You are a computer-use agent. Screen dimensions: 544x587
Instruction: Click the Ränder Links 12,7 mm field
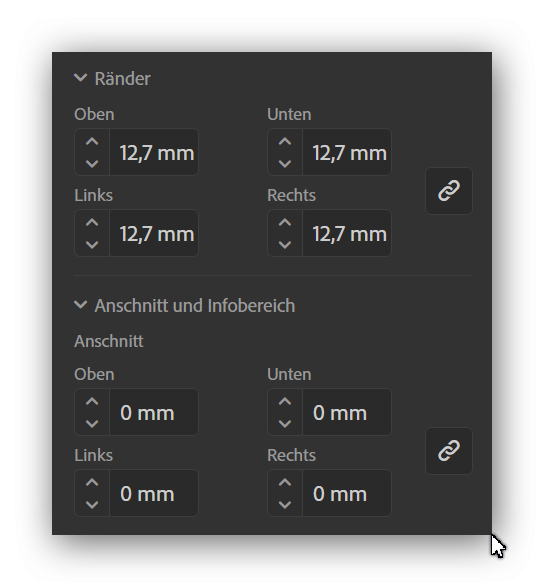tap(154, 233)
